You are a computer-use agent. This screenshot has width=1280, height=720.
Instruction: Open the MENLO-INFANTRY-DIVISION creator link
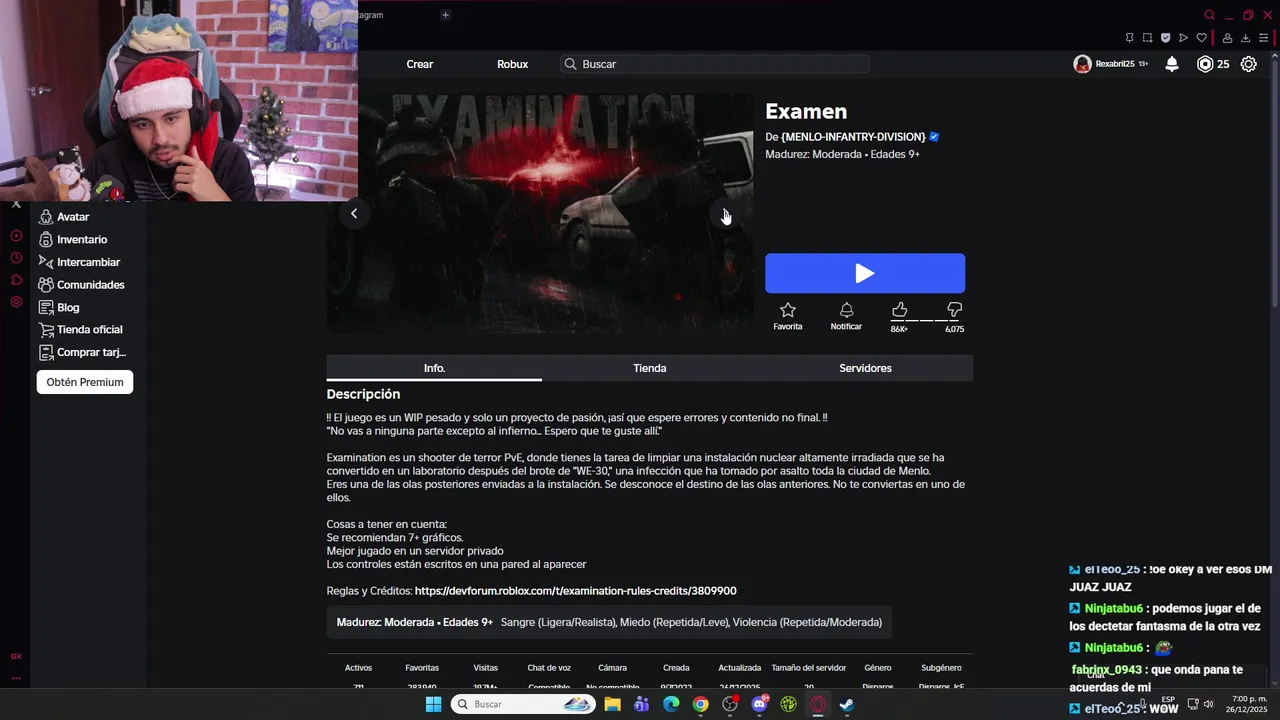click(x=852, y=137)
